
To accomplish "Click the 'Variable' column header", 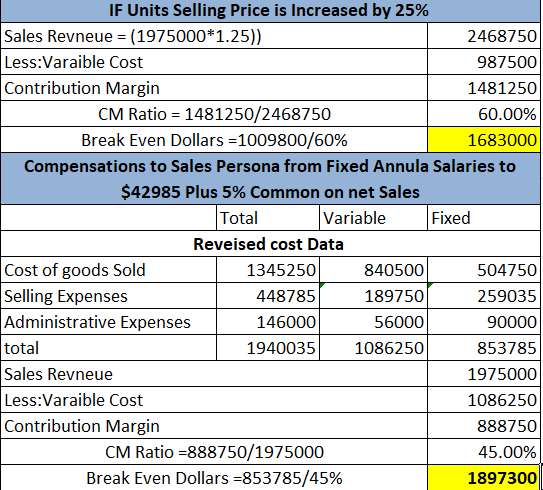I will (x=373, y=218).
